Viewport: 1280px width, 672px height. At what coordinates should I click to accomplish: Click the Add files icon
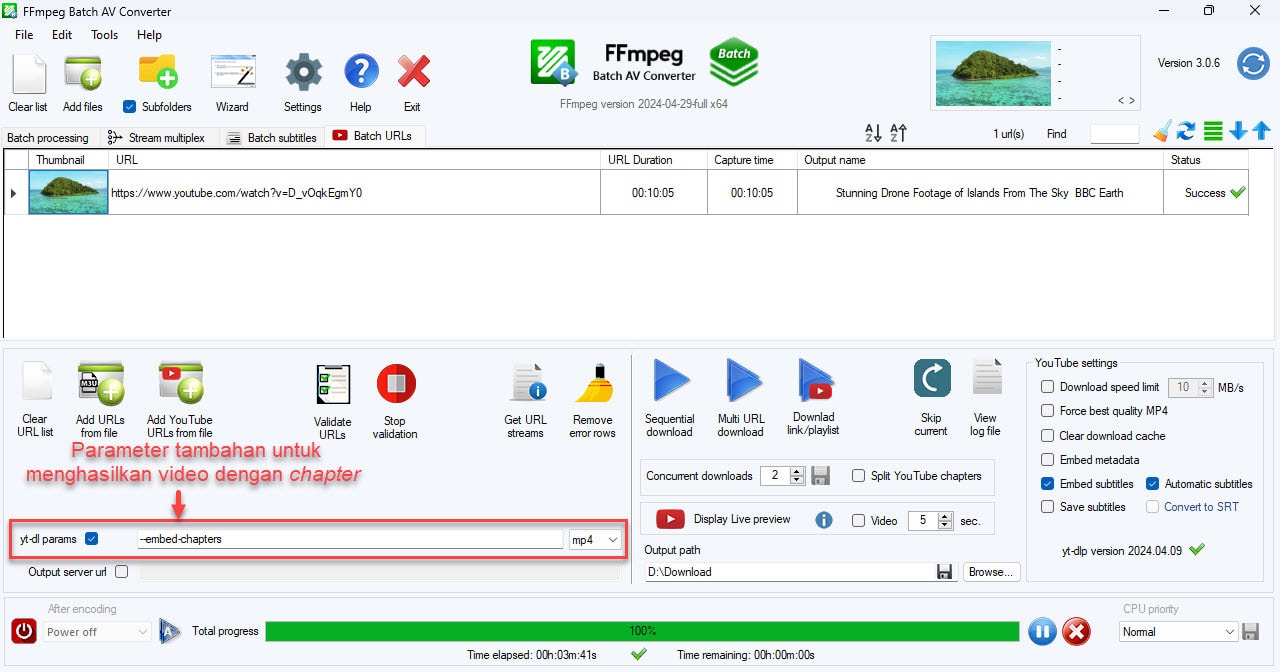(83, 74)
